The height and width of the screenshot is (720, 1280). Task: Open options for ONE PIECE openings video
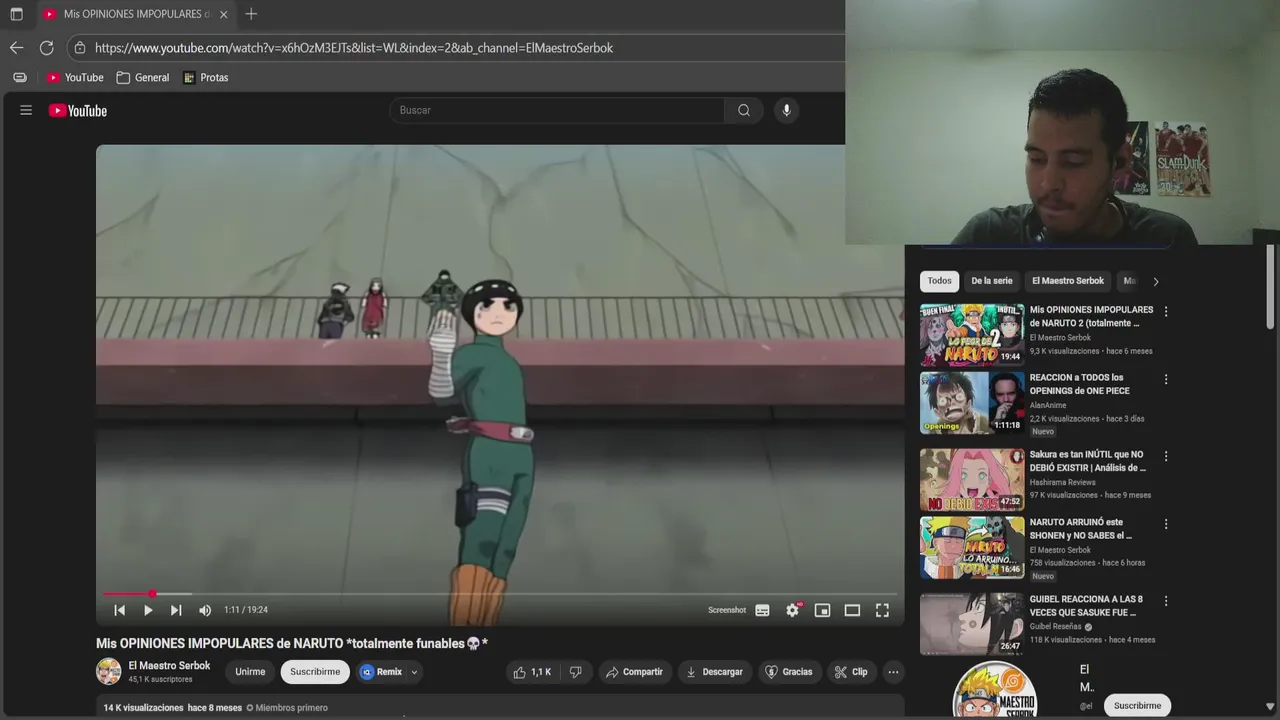[x=1165, y=379]
